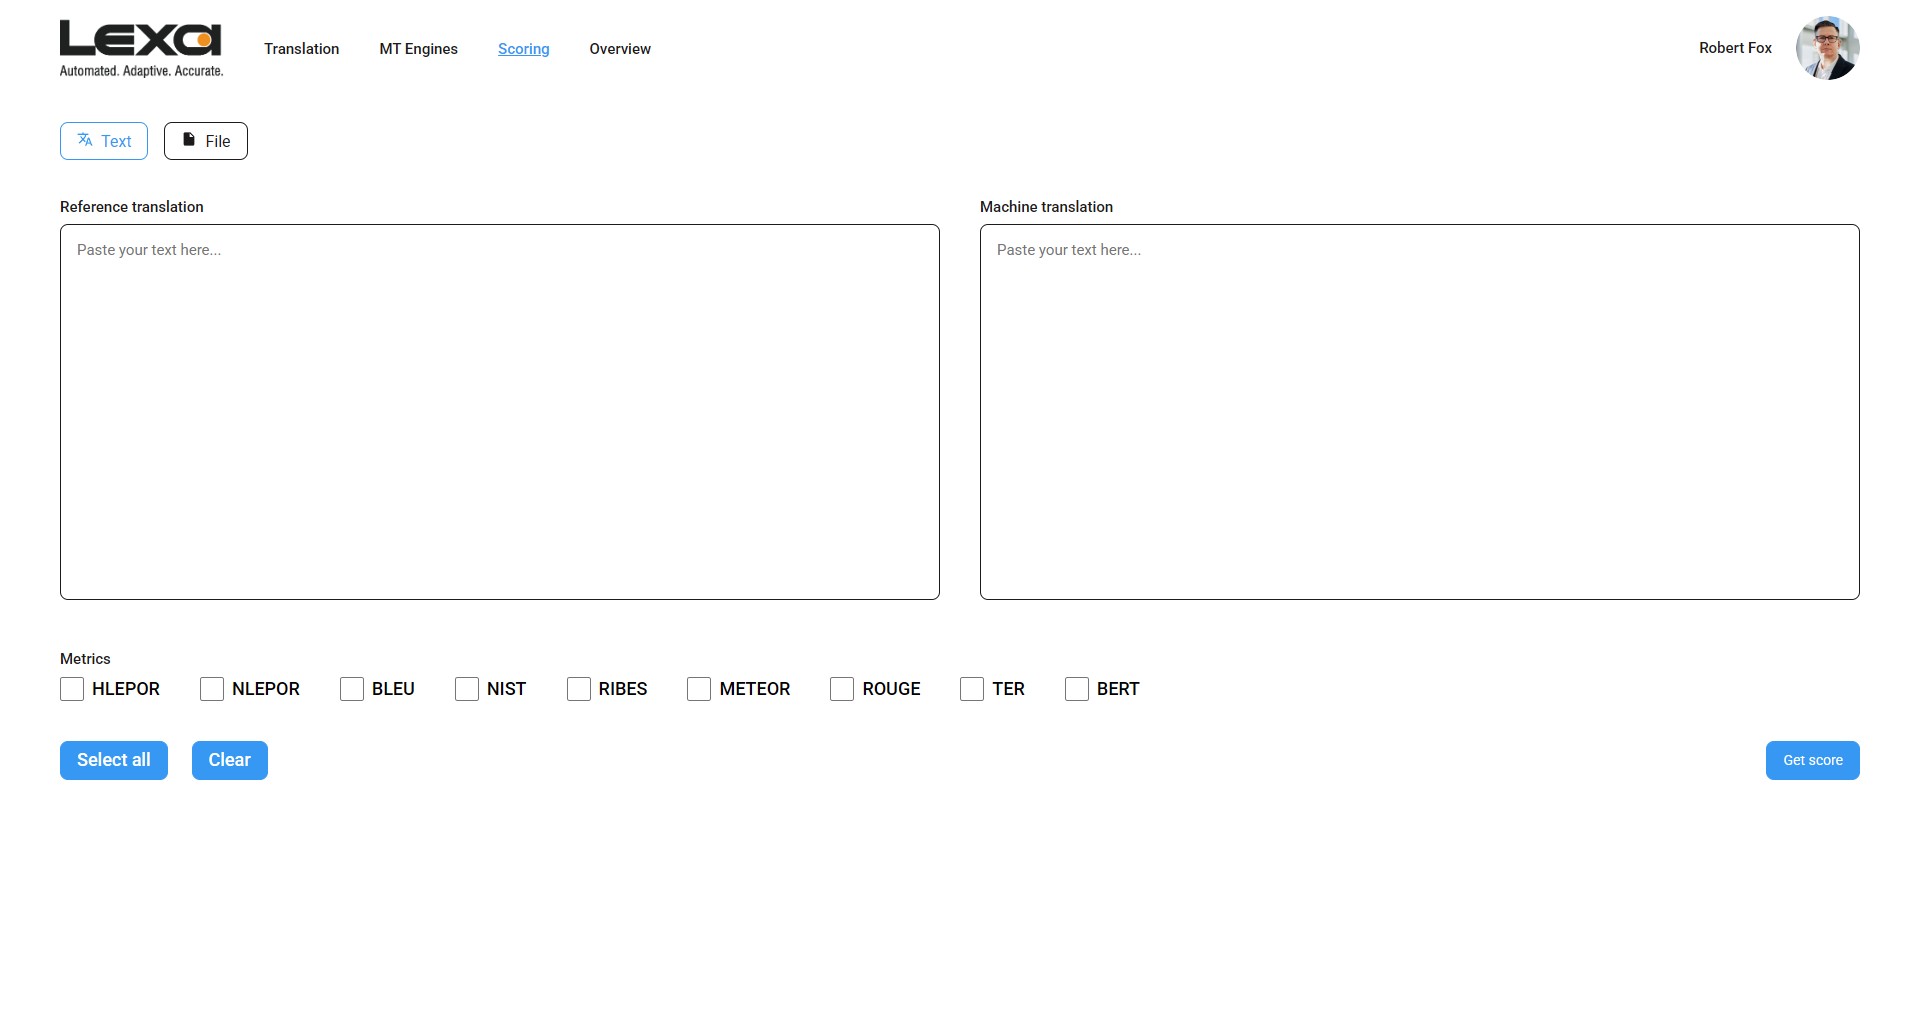This screenshot has height=1032, width=1920.
Task: Enable the METEOR metric
Action: click(699, 689)
